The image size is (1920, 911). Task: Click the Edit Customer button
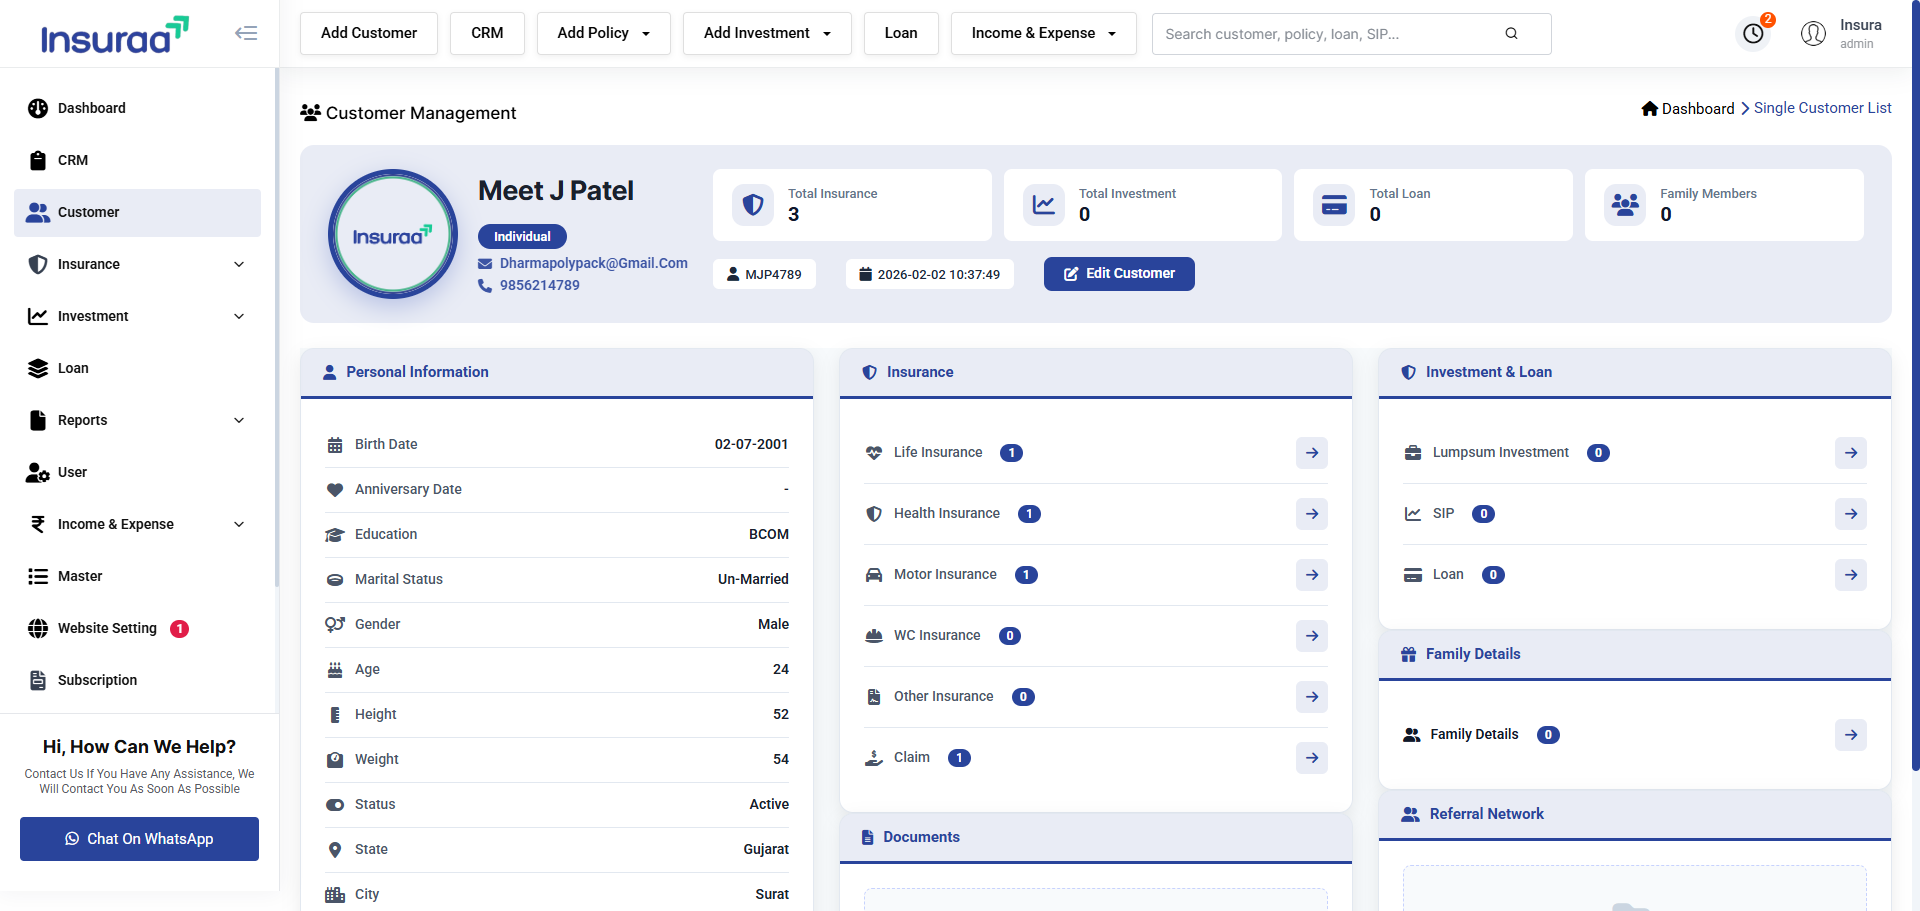tap(1119, 274)
